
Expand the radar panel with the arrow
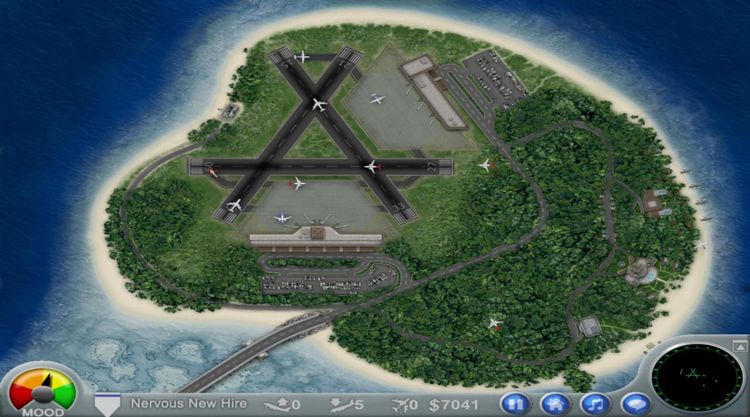[740, 345]
